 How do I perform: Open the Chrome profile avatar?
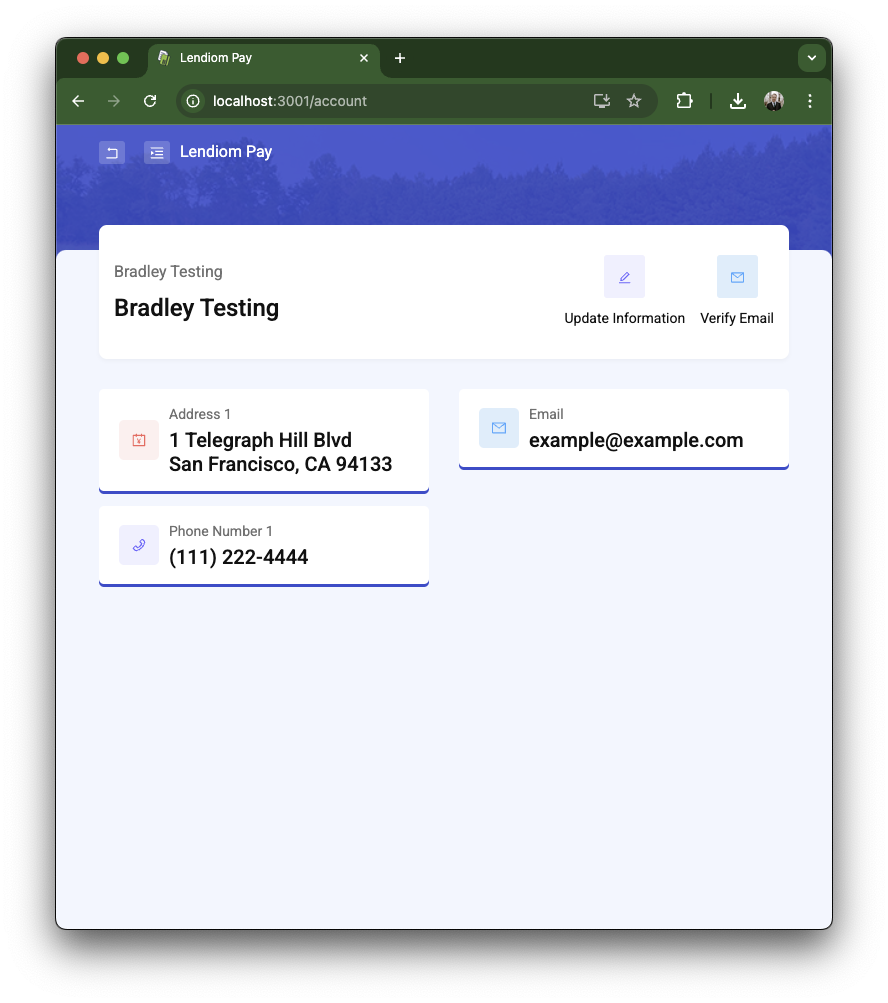[x=774, y=101]
